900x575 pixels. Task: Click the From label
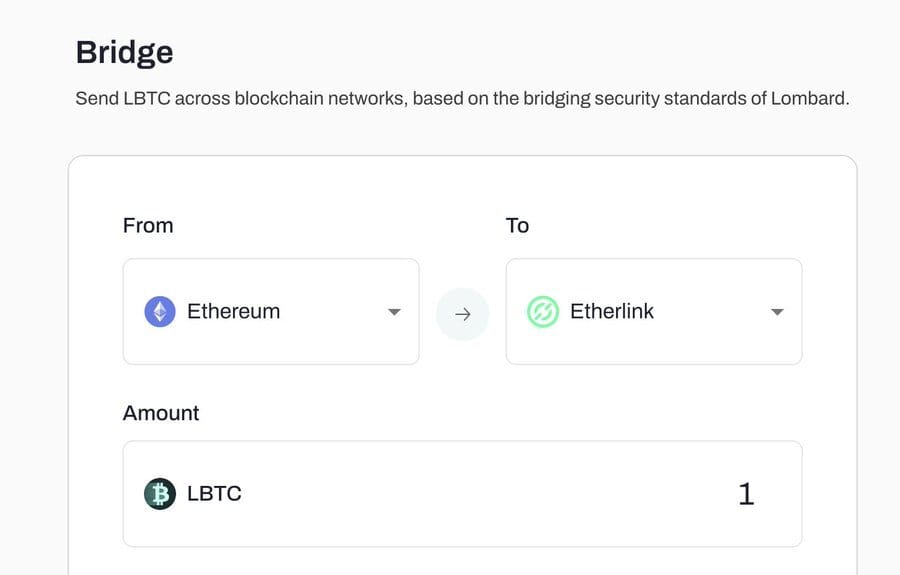point(148,226)
